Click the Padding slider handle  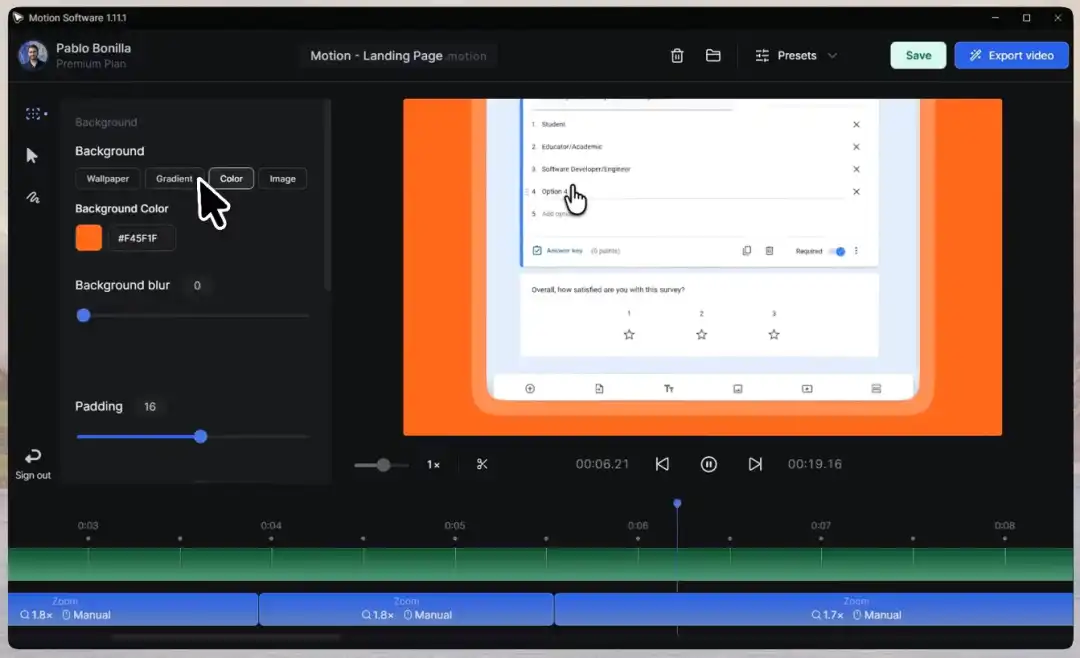(x=201, y=436)
